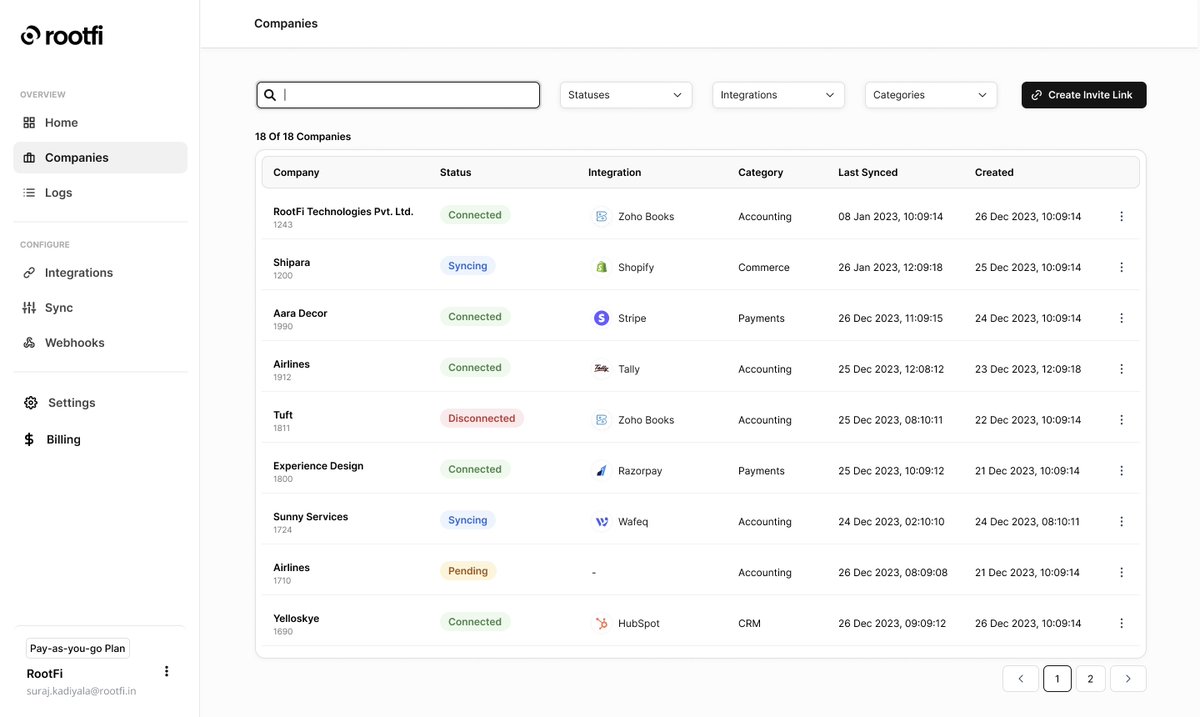Click Syncing badge in Shipara row

[x=467, y=266]
